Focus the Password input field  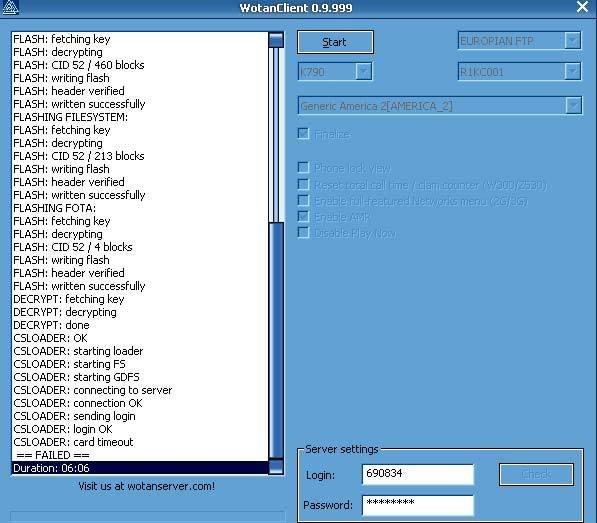pyautogui.click(x=418, y=505)
